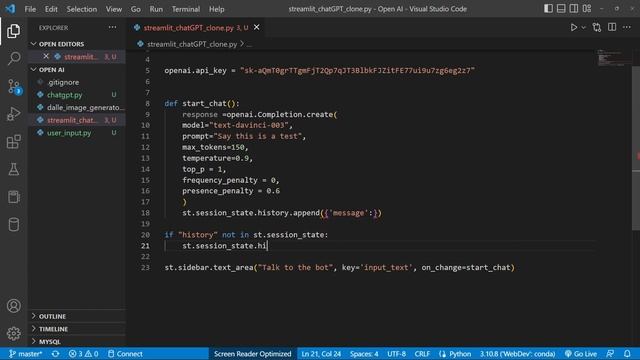
Task: Click the editor vertical scrollbar
Action: tap(636, 147)
